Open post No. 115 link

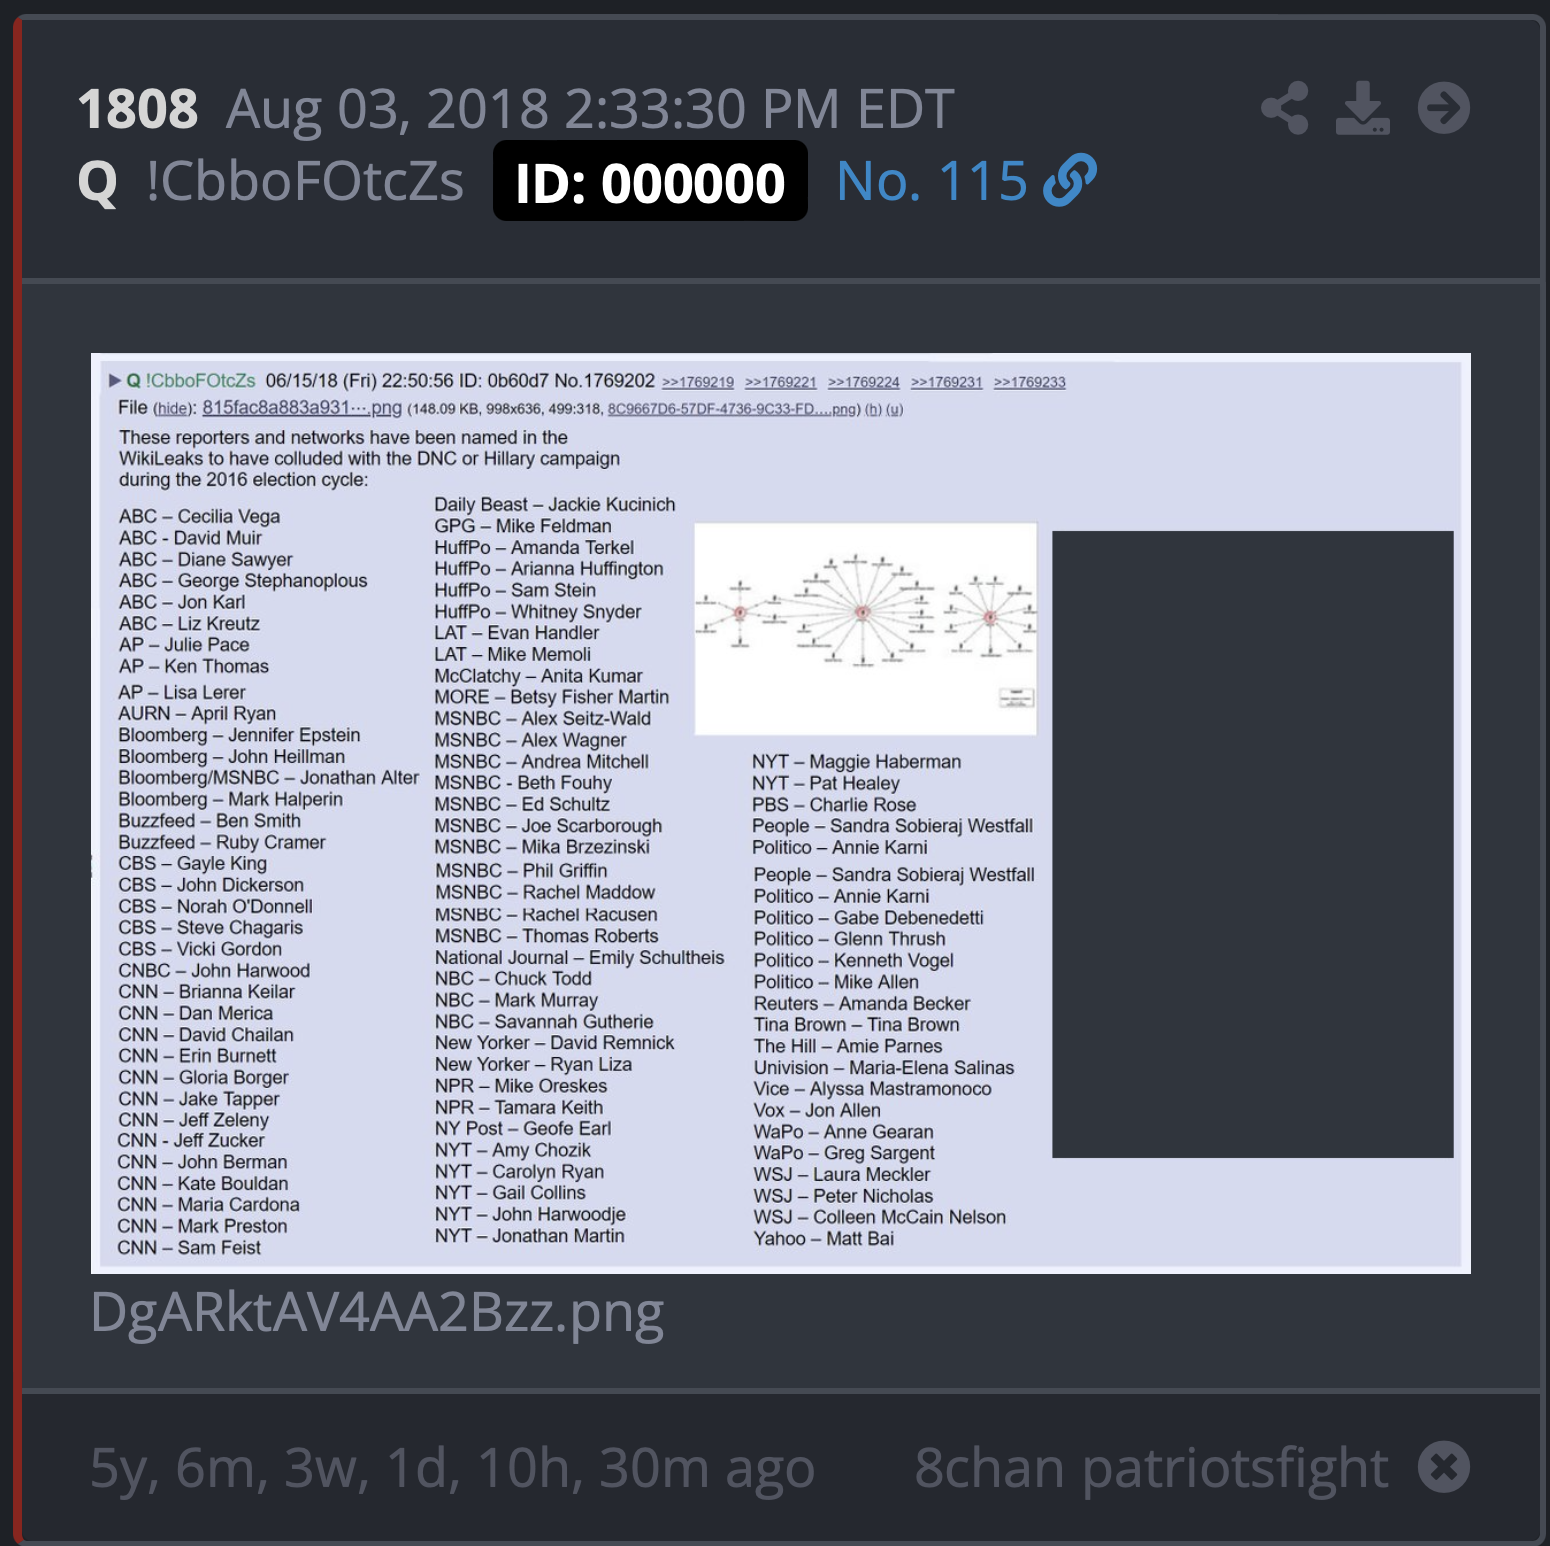pos(931,181)
